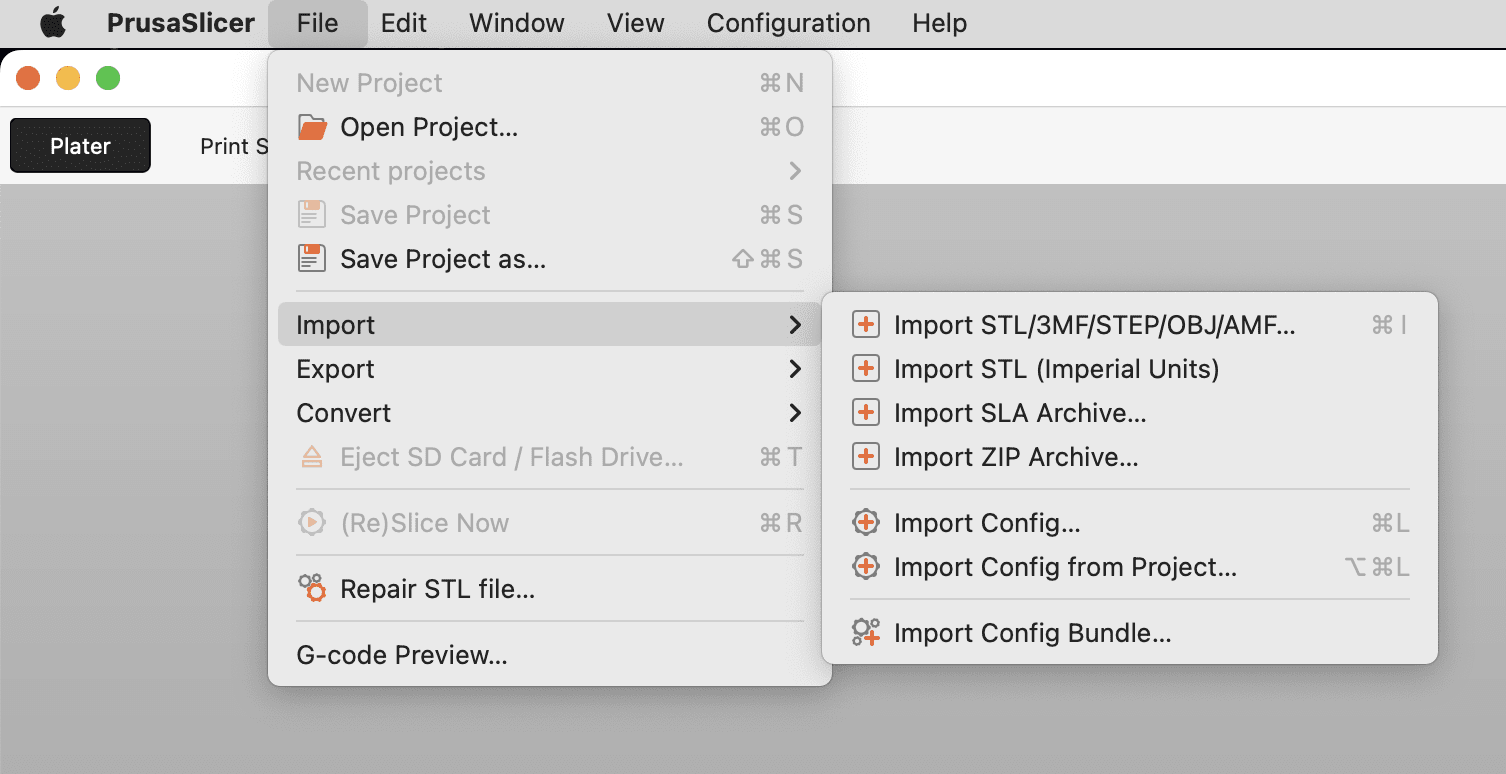Image resolution: width=1506 pixels, height=774 pixels.
Task: Open the Configuration menu
Action: coord(788,23)
